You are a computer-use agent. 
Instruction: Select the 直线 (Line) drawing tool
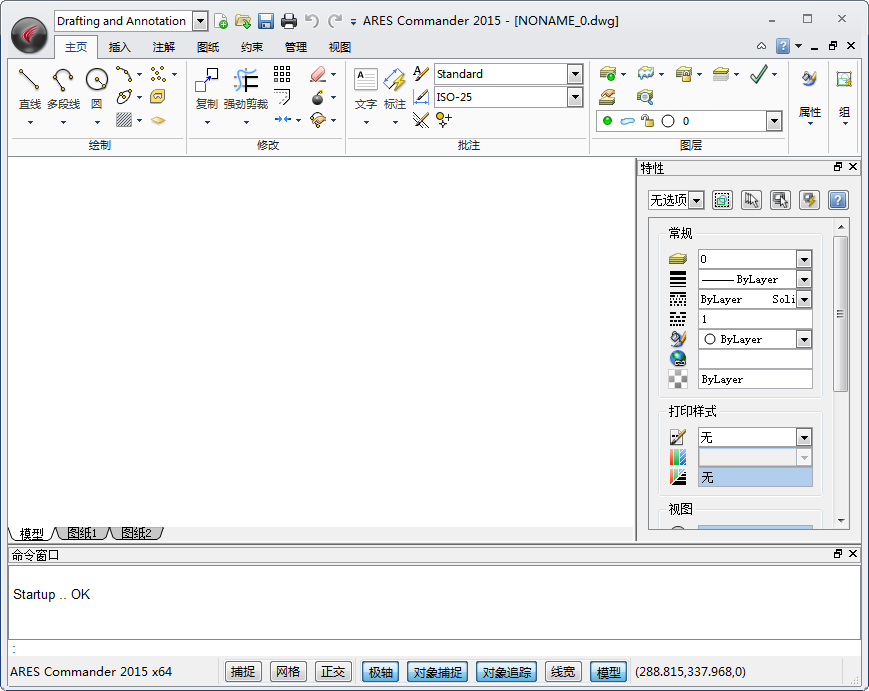[x=30, y=80]
